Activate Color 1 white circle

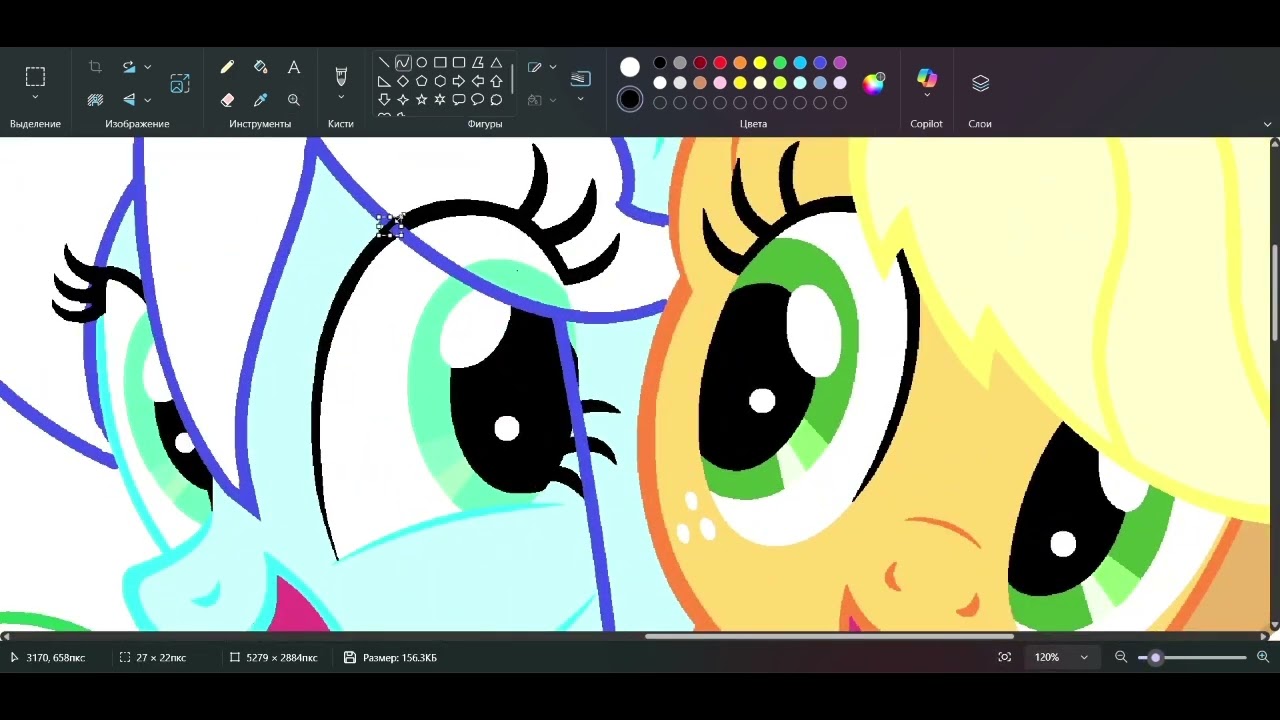[630, 67]
